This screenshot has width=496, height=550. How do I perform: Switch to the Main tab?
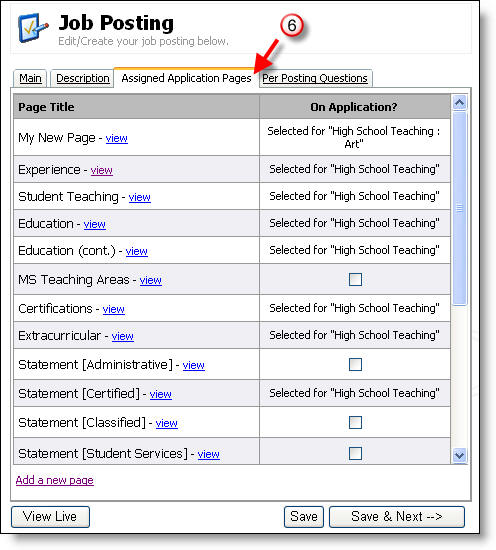[x=30, y=78]
